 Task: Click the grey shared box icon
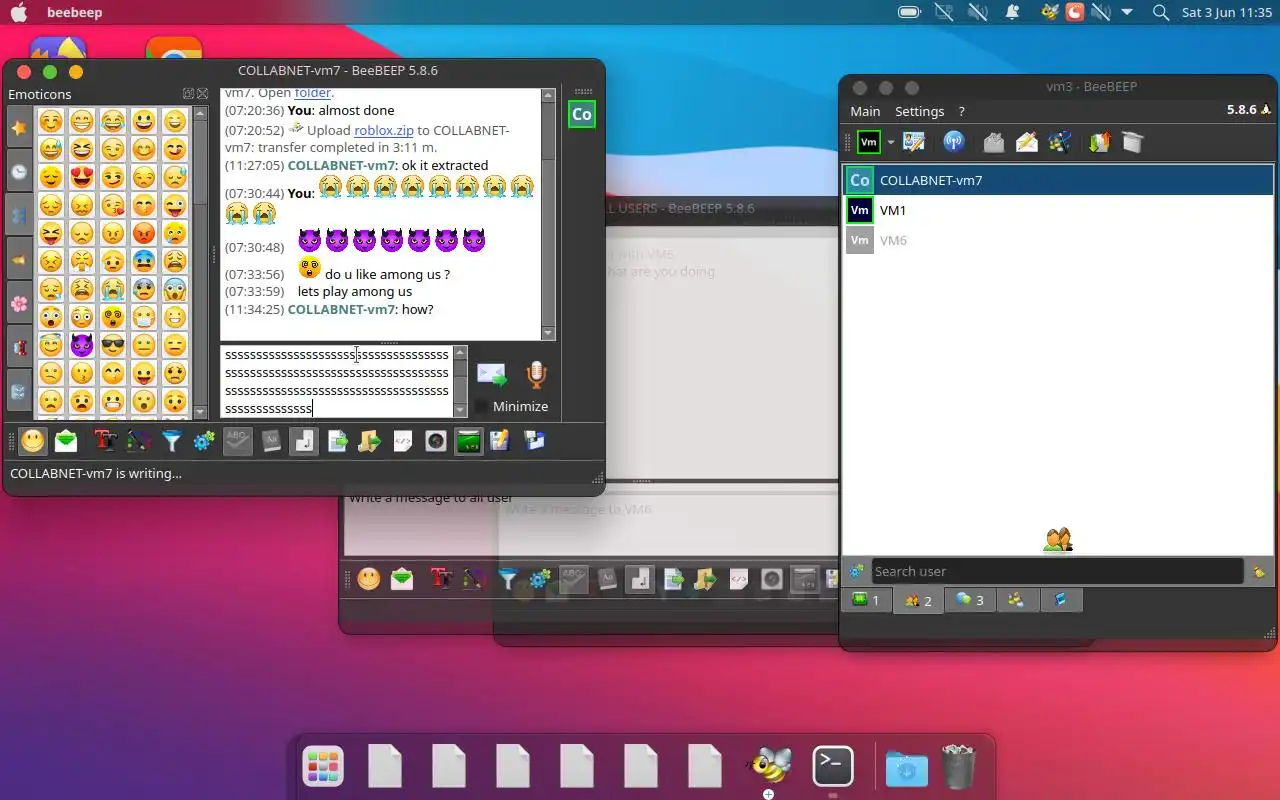point(1132,142)
